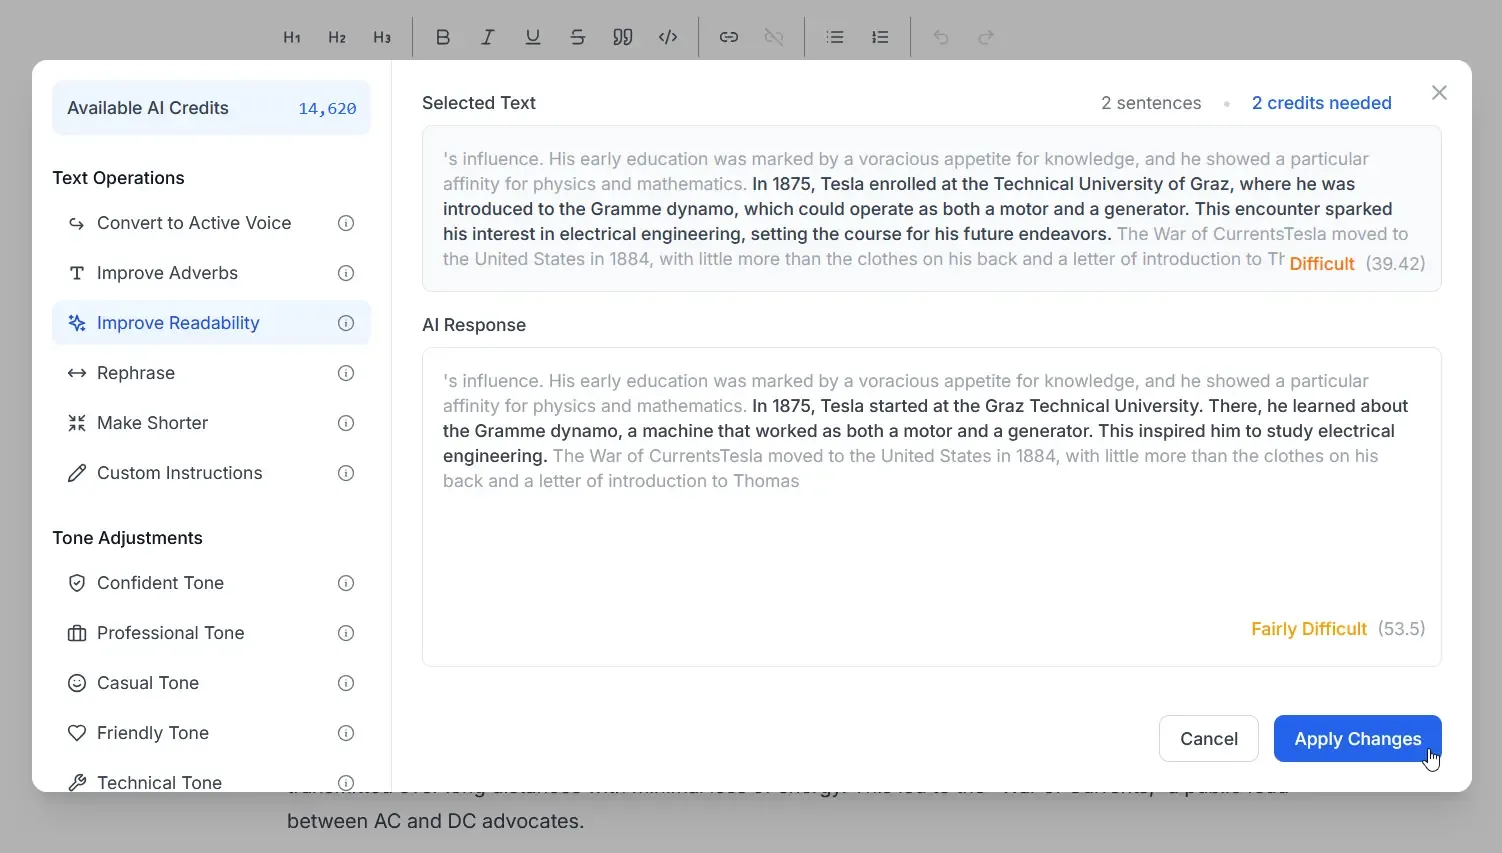Switch to Professional Tone adjustment
Viewport: 1502px width, 853px height.
pos(170,633)
